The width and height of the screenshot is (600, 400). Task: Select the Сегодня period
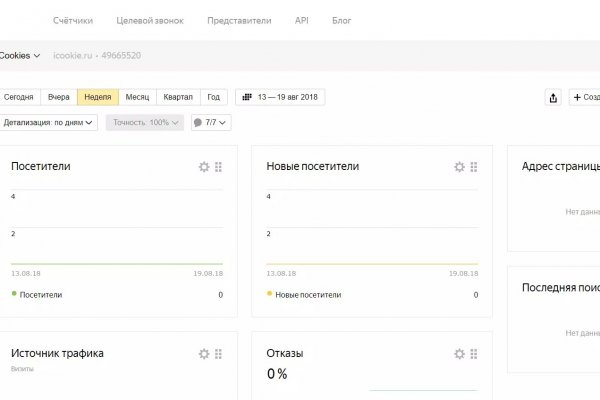19,98
